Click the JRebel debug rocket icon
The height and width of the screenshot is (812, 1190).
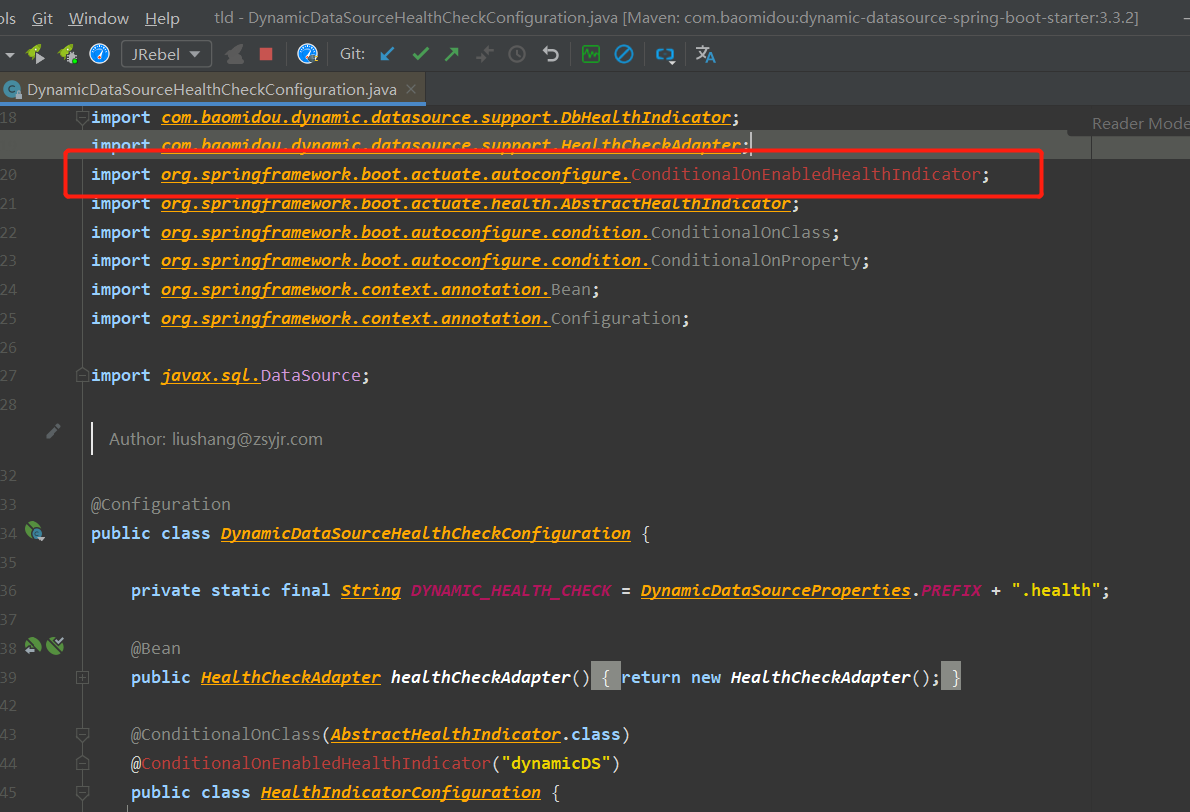pos(66,54)
